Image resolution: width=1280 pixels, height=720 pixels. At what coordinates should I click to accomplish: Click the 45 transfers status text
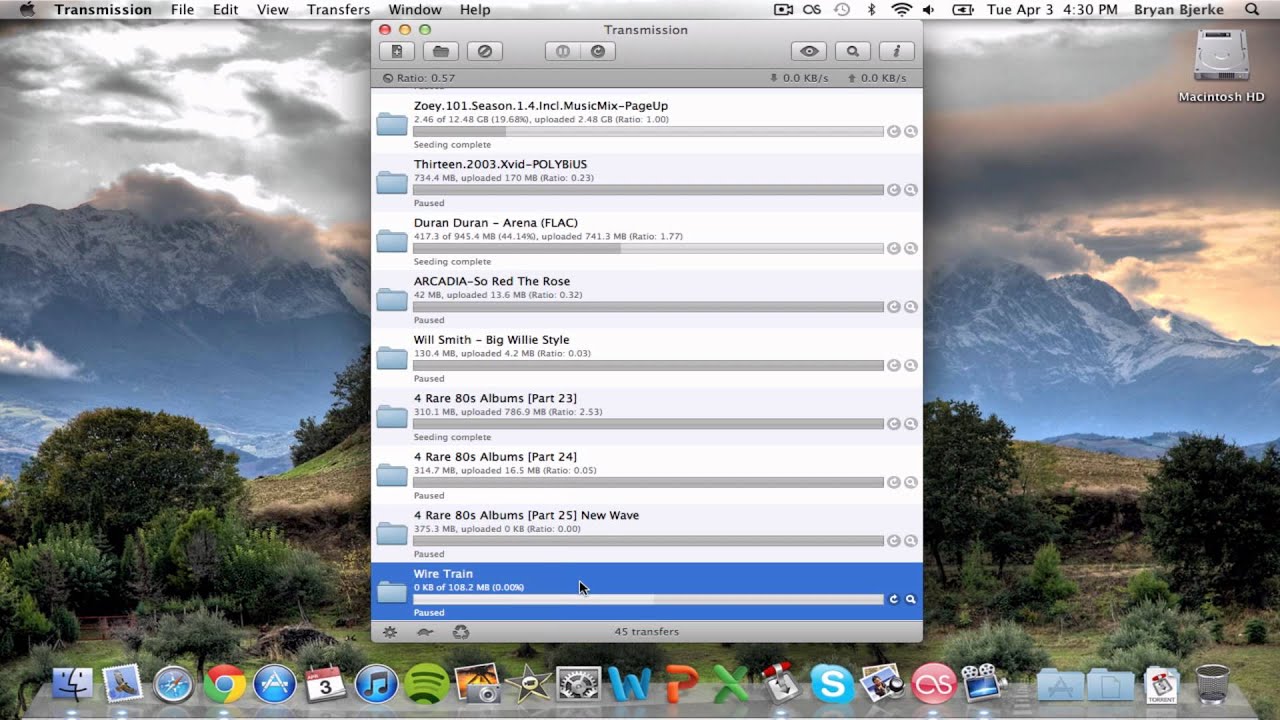pos(647,632)
